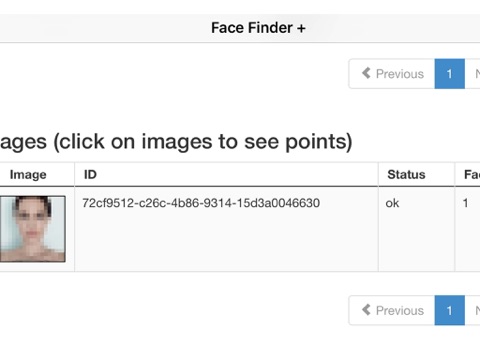Click the image ID 72cf9512 text
The height and width of the screenshot is (360, 480).
tap(201, 203)
